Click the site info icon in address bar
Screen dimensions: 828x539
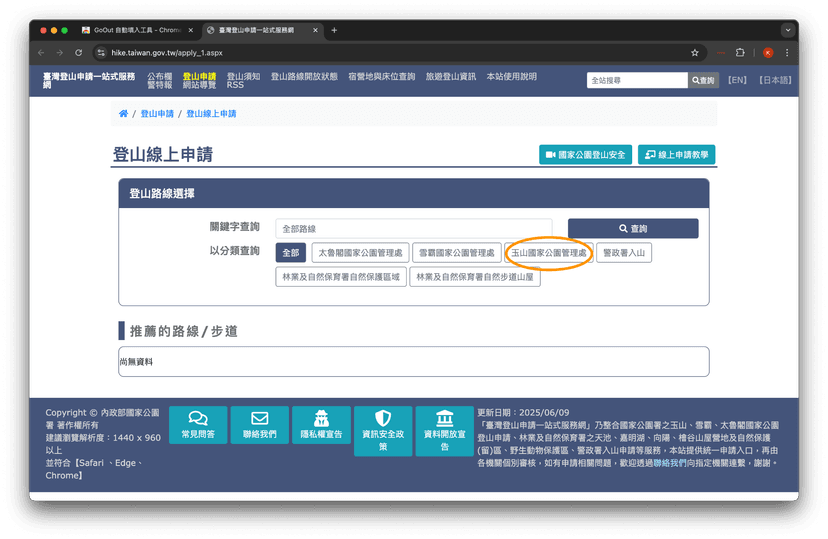pos(101,53)
